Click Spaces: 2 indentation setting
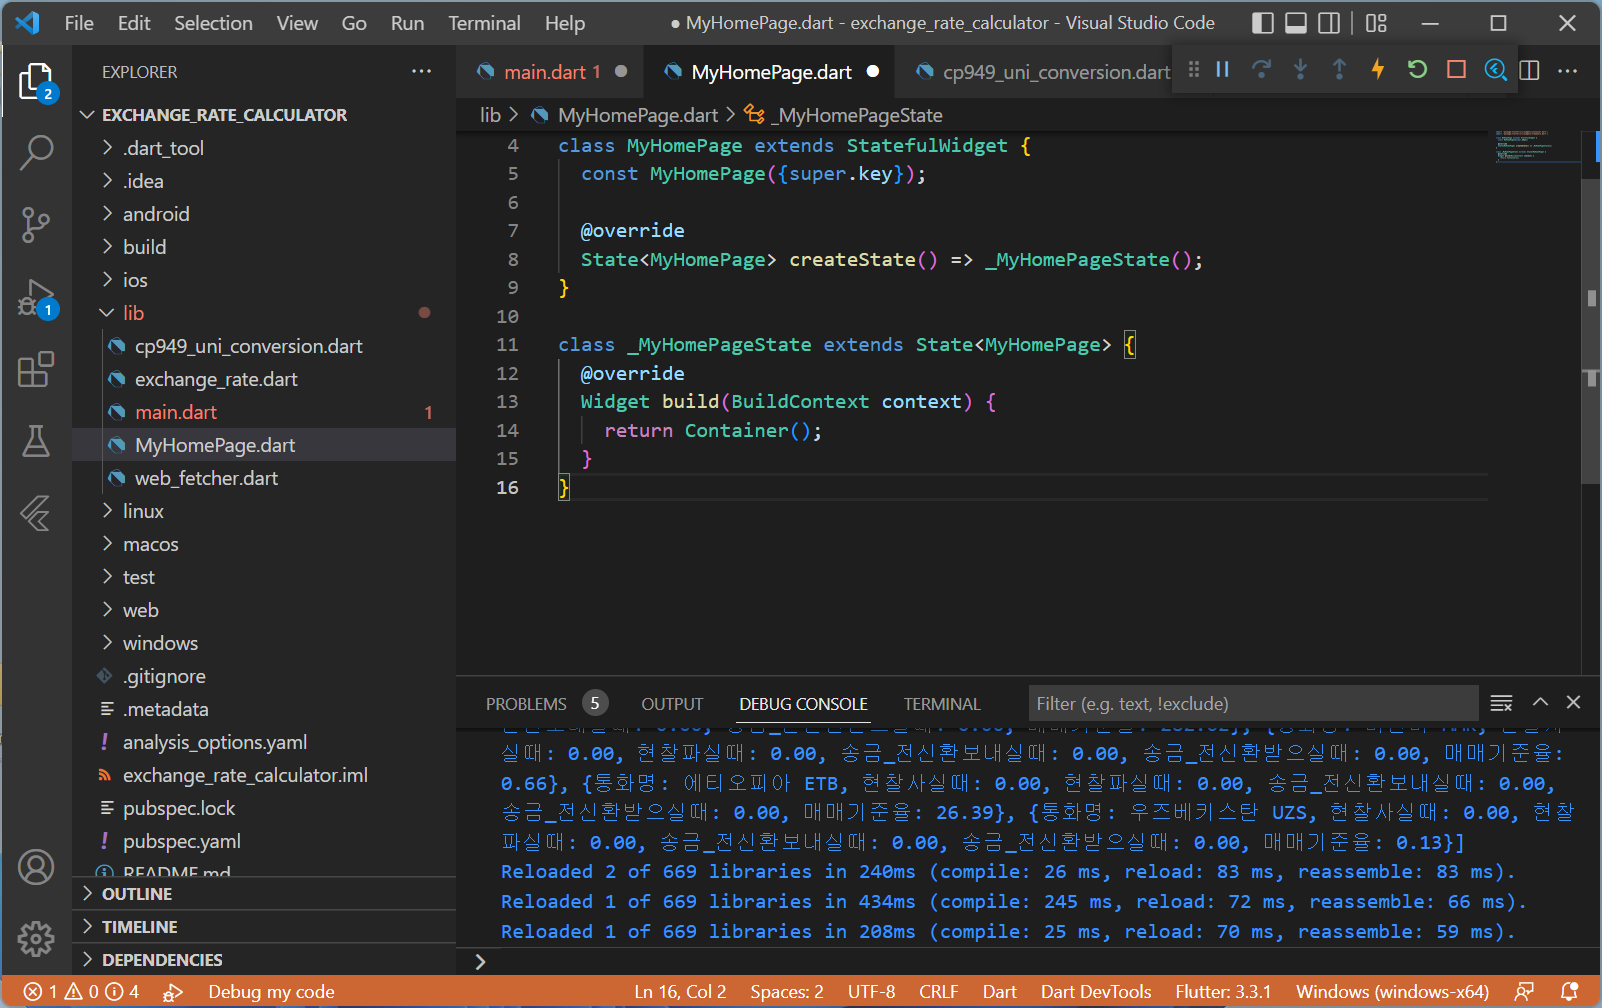This screenshot has height=1008, width=1602. 787,992
